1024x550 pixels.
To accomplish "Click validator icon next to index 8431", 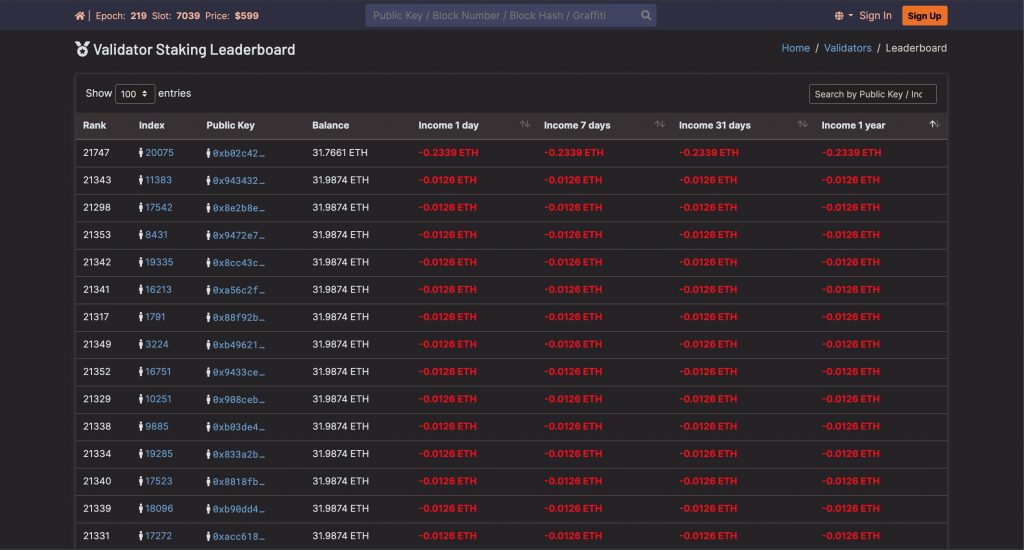I will click(140, 235).
